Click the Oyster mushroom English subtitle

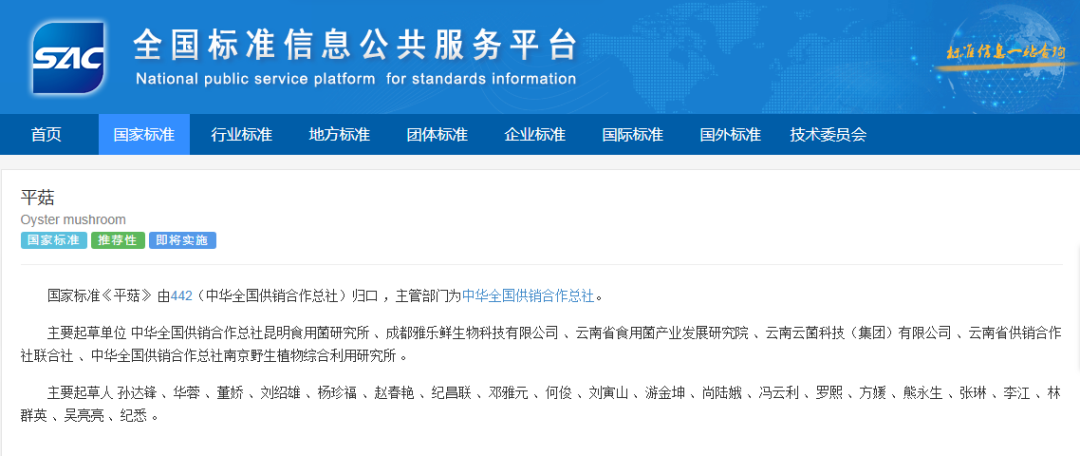tap(73, 219)
